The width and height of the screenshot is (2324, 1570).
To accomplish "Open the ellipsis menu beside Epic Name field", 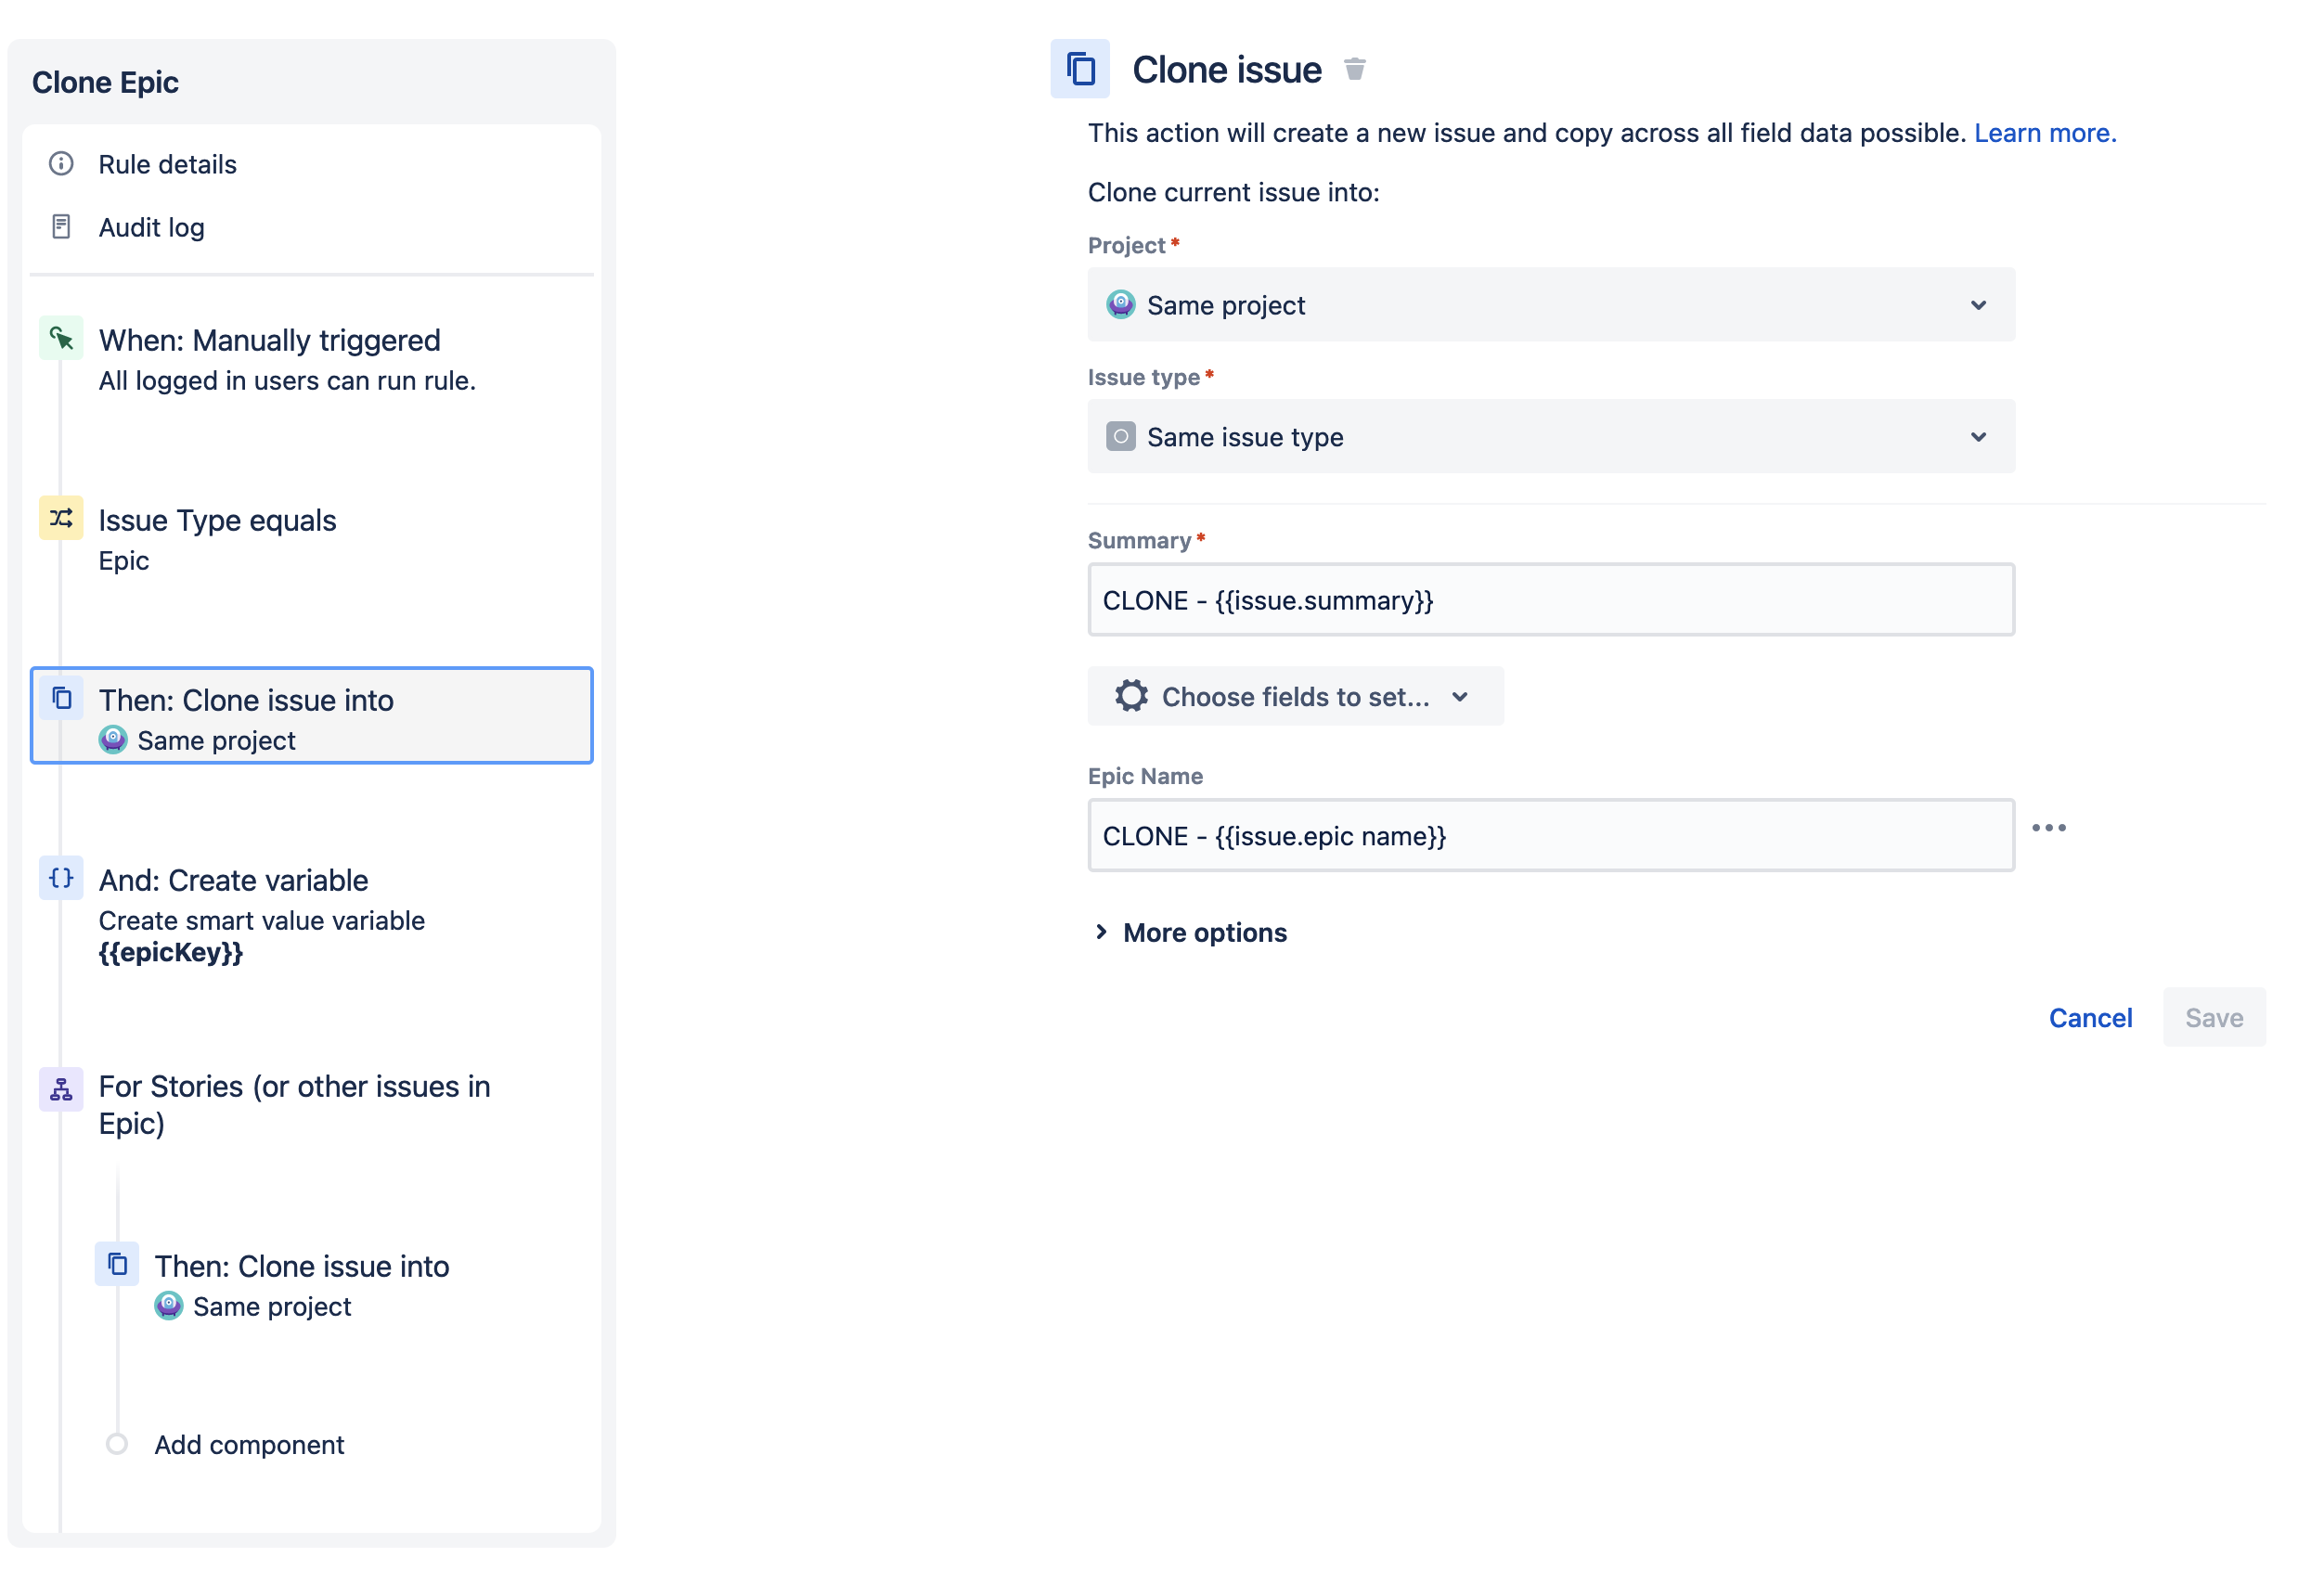I will 2051,827.
